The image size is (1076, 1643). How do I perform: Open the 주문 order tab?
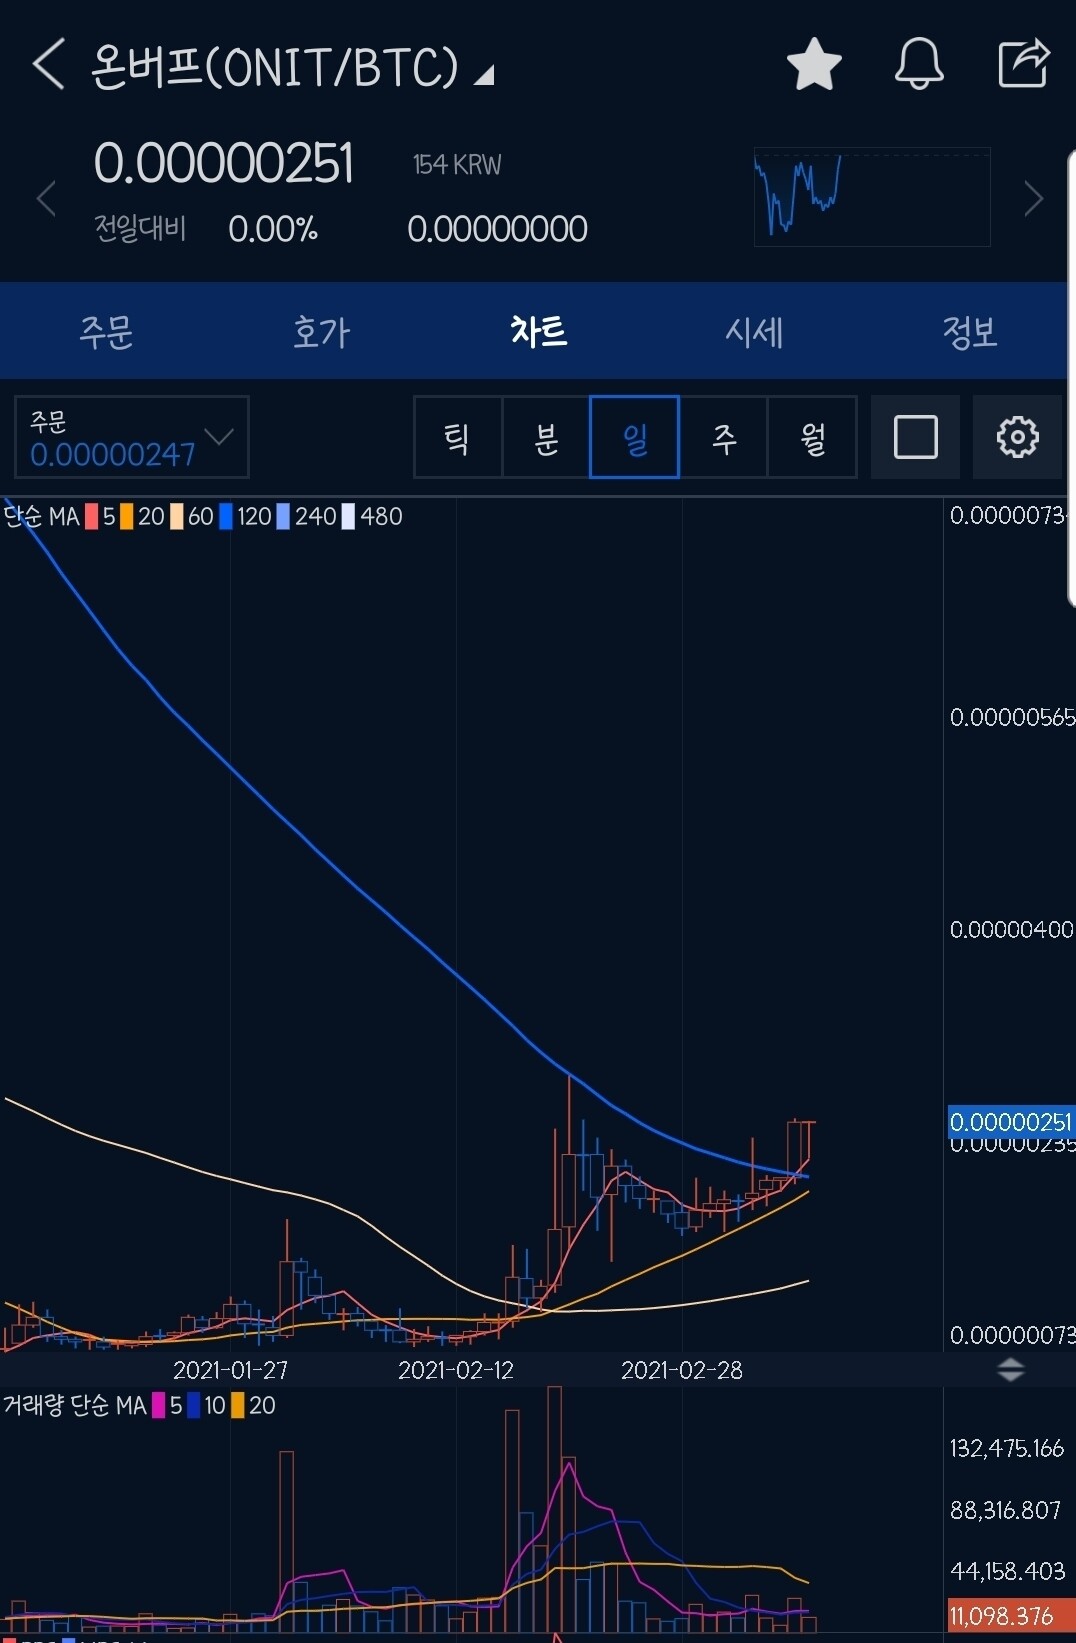click(106, 332)
